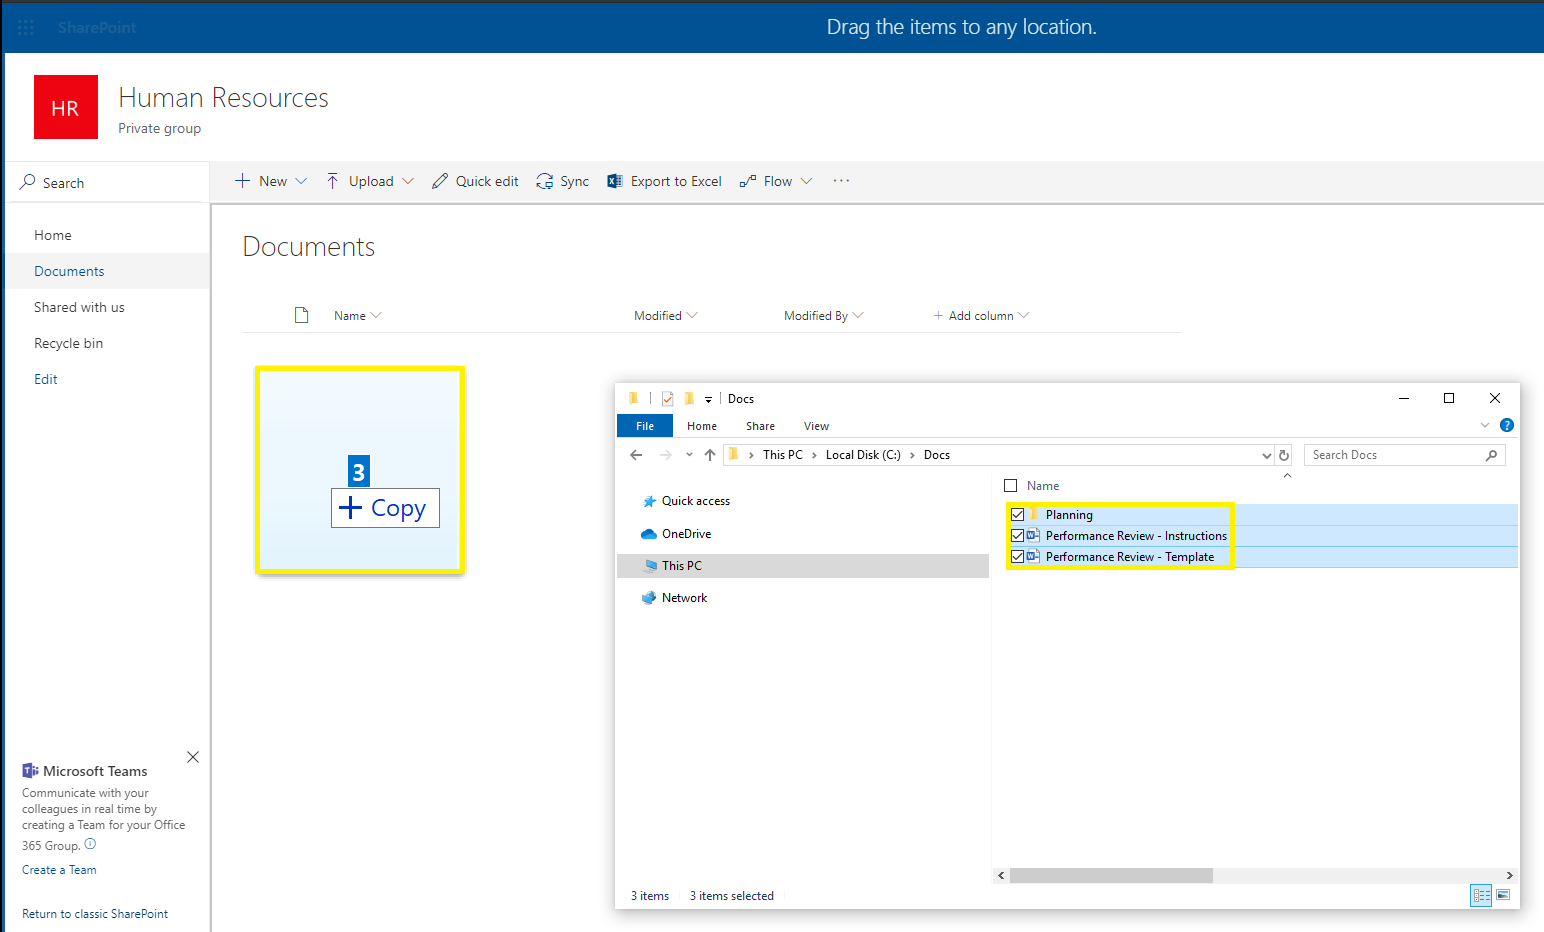Uncheck the Planning folder checkbox

pyautogui.click(x=1017, y=515)
